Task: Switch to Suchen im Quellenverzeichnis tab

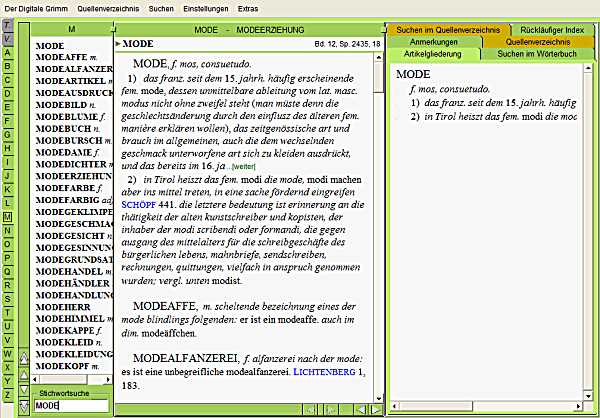Action: [448, 30]
